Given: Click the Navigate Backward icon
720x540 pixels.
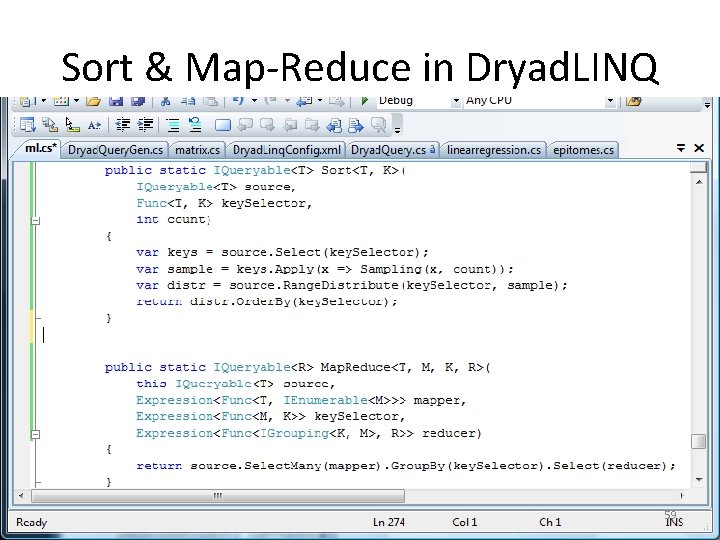Looking at the screenshot, I should [304, 101].
